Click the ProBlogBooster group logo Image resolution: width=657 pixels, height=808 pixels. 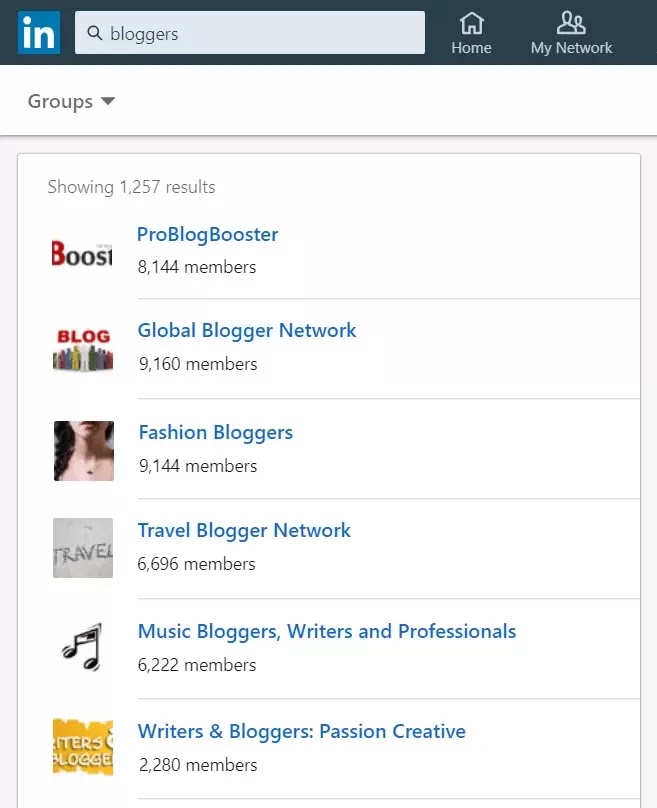82,252
